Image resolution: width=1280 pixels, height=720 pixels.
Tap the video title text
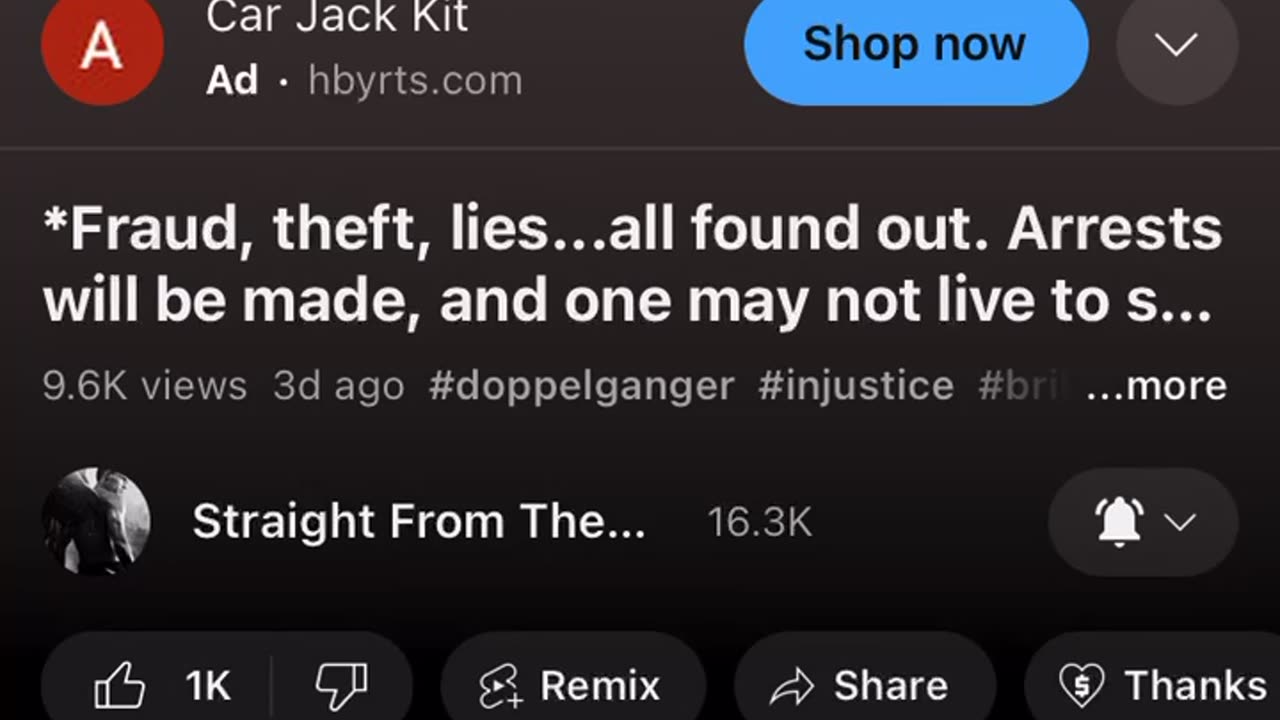[x=632, y=265]
